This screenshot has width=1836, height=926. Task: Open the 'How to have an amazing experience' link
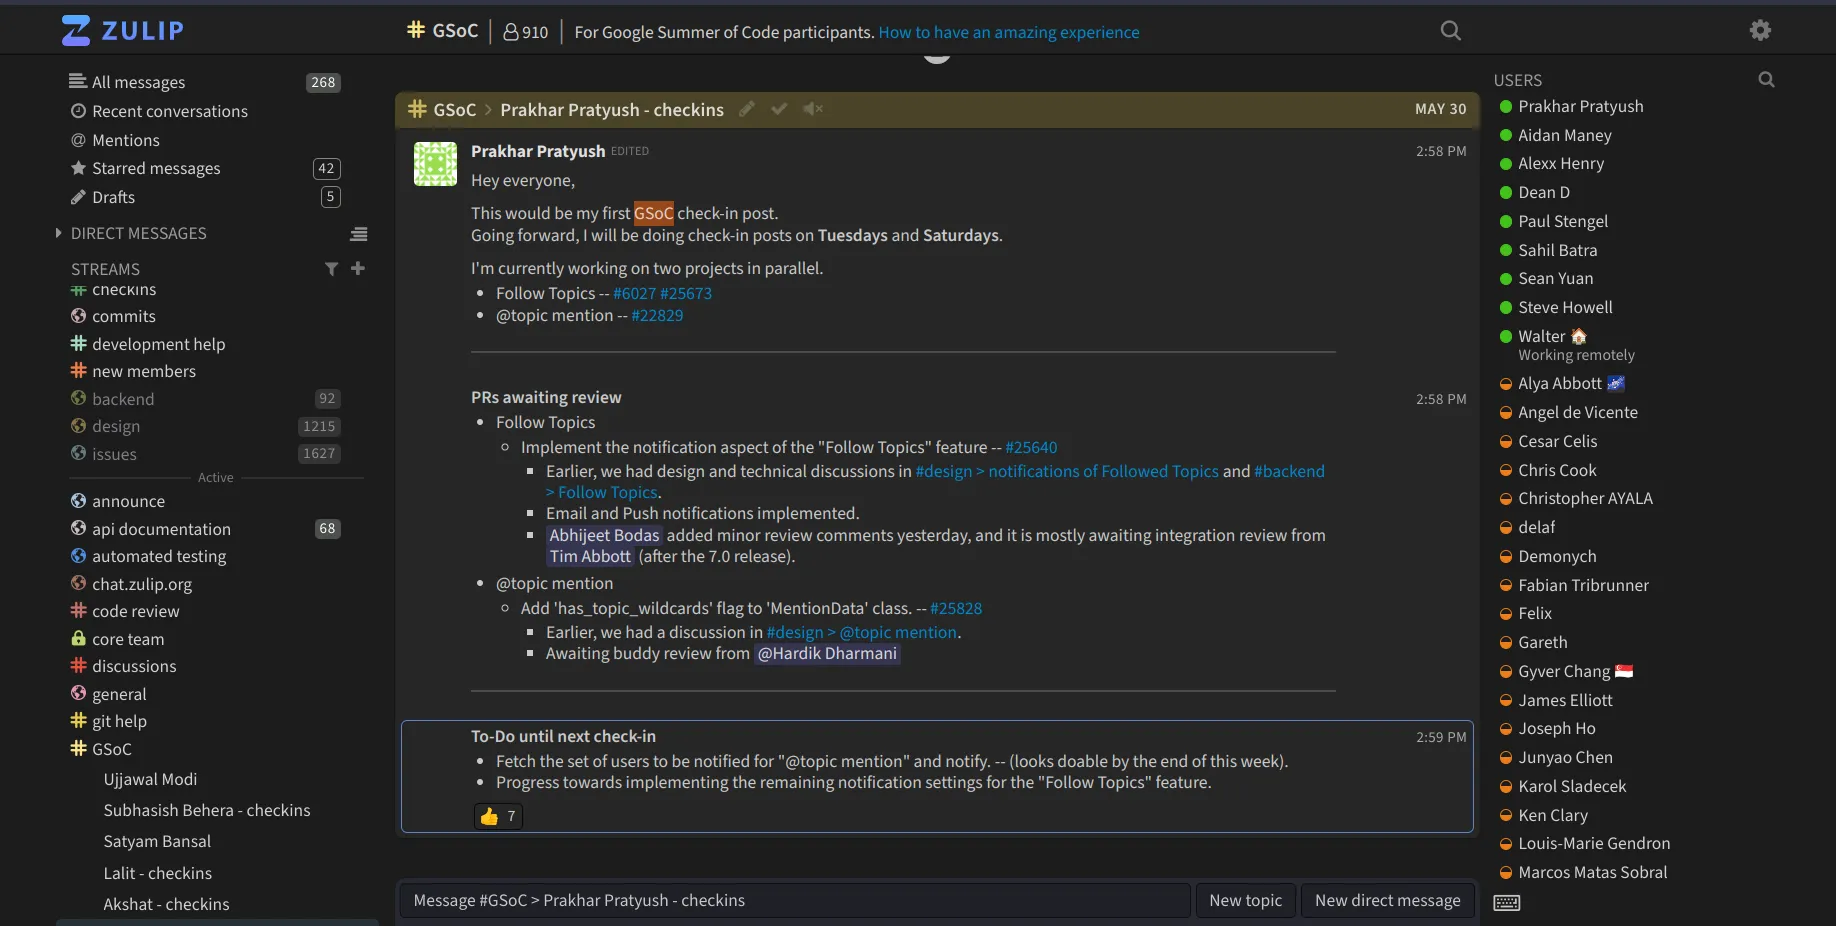click(1008, 32)
